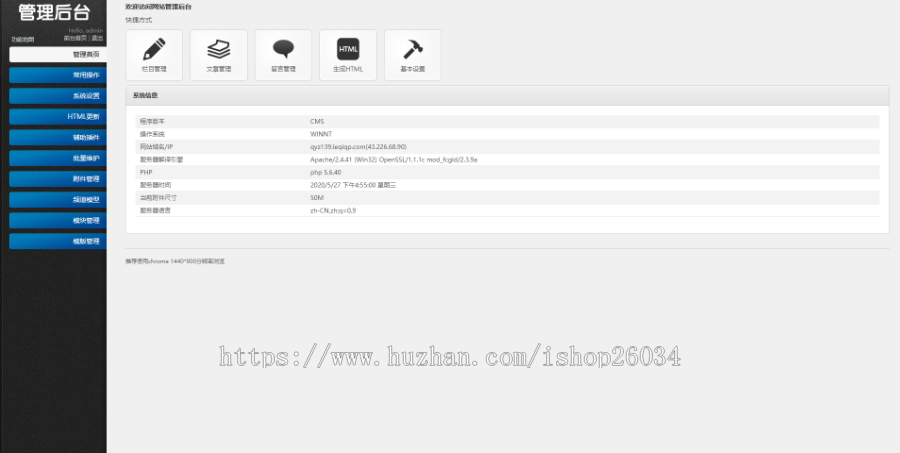Click the 服务器时间 row label
Image resolution: width=900 pixels, height=453 pixels.
pos(156,185)
